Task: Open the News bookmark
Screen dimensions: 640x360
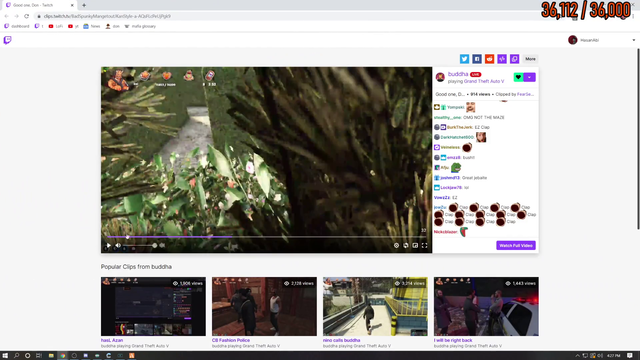Action: tap(92, 26)
